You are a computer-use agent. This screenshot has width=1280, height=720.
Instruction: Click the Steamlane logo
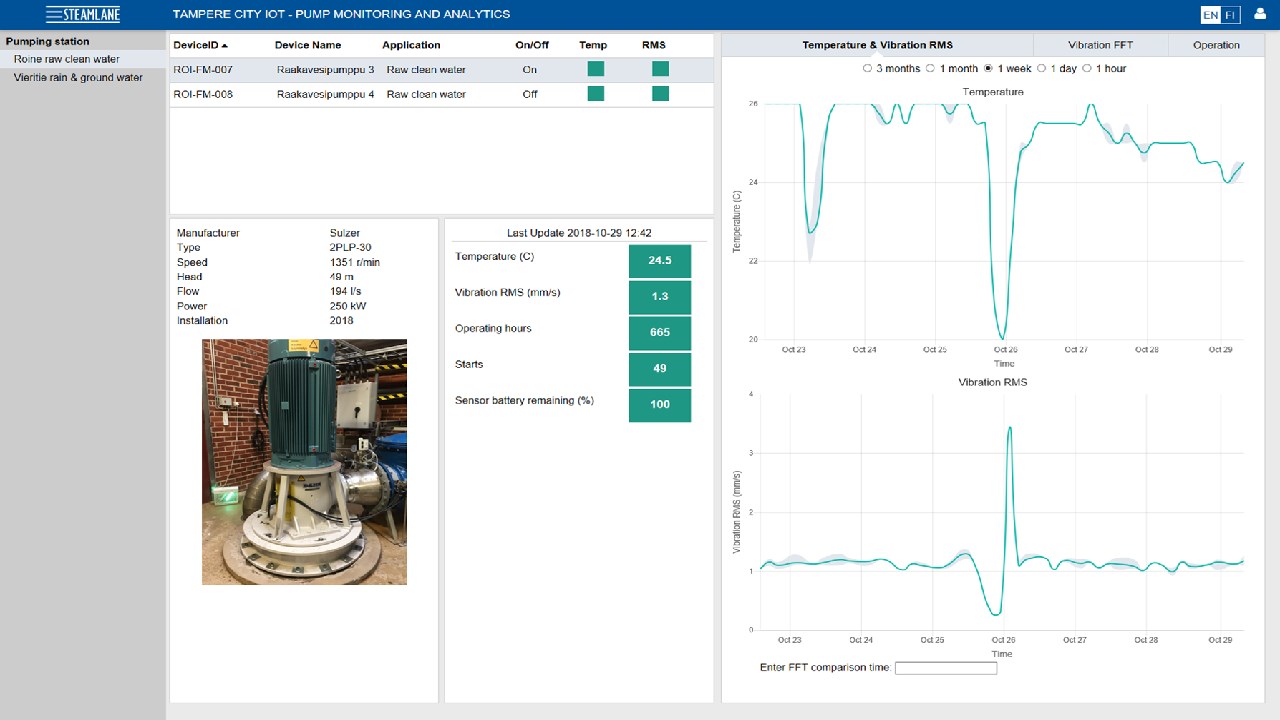83,14
